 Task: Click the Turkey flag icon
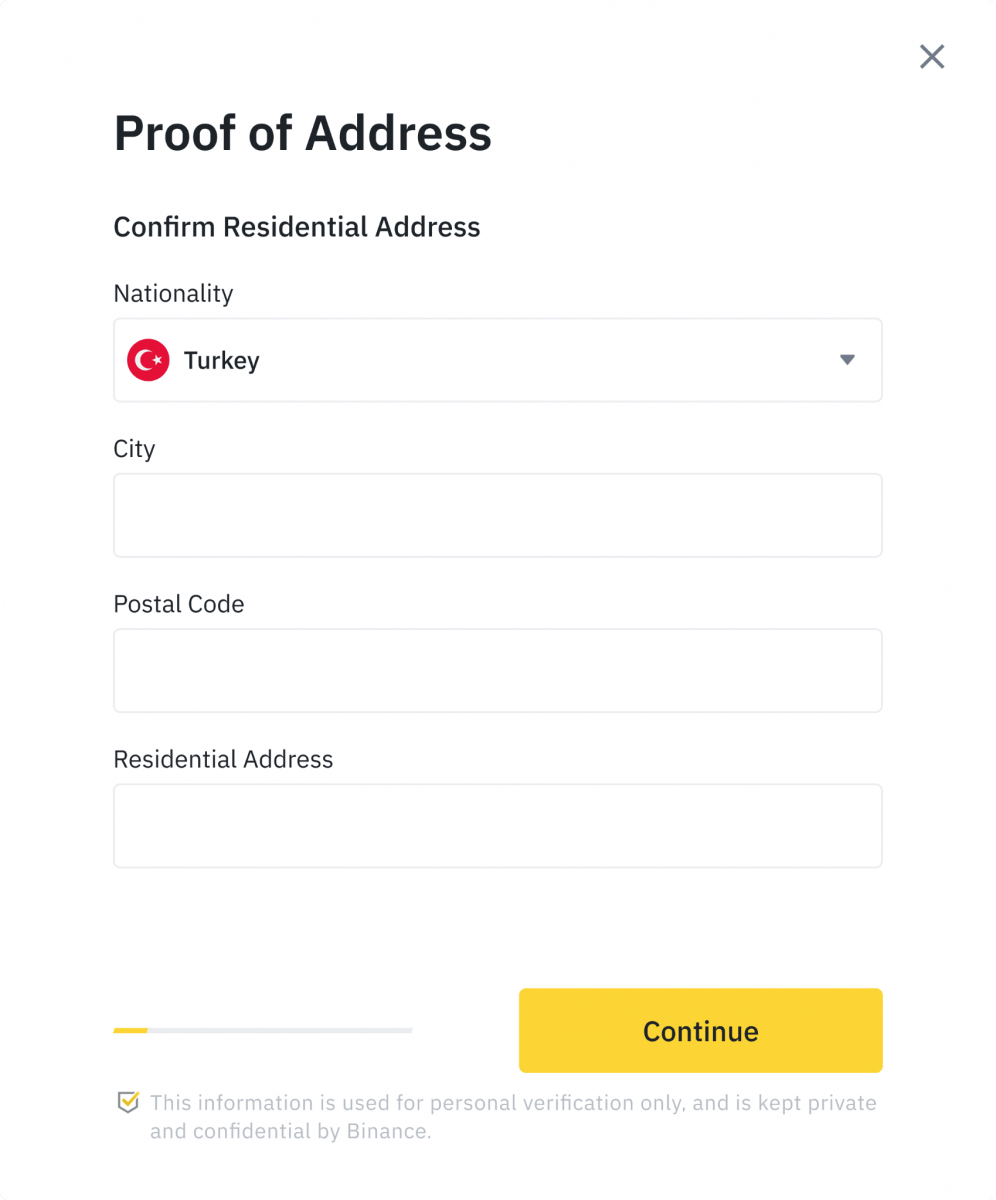(147, 360)
